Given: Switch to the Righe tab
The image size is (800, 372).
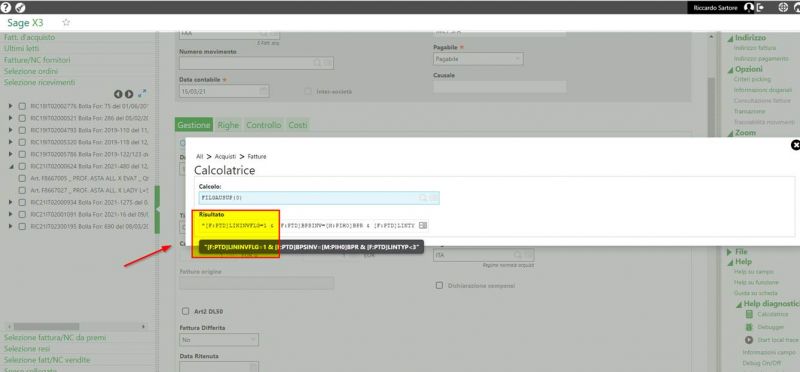Looking at the screenshot, I should click(229, 125).
